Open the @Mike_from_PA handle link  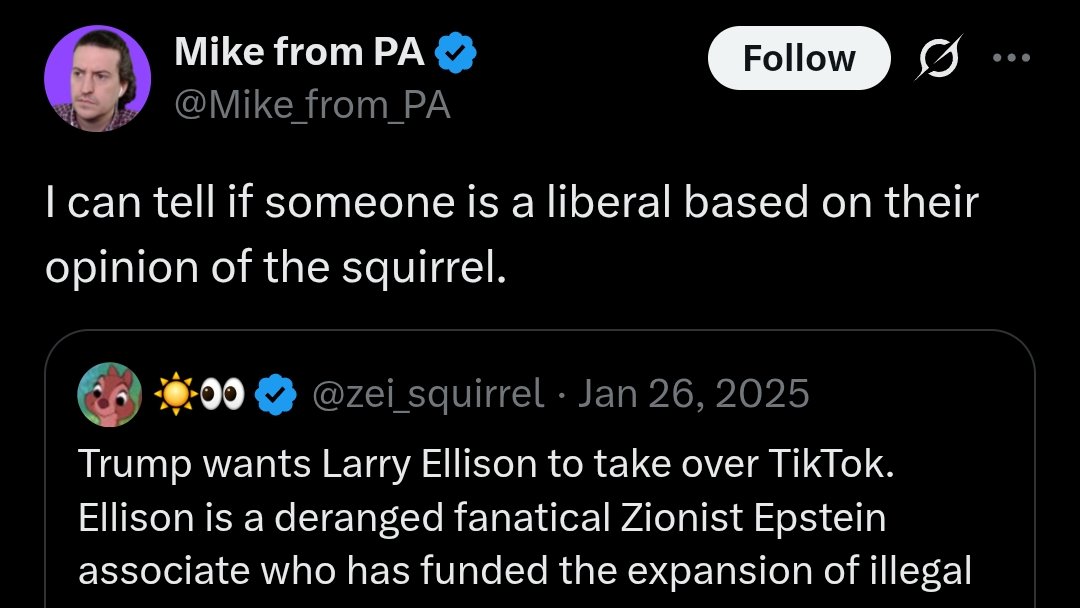click(313, 105)
